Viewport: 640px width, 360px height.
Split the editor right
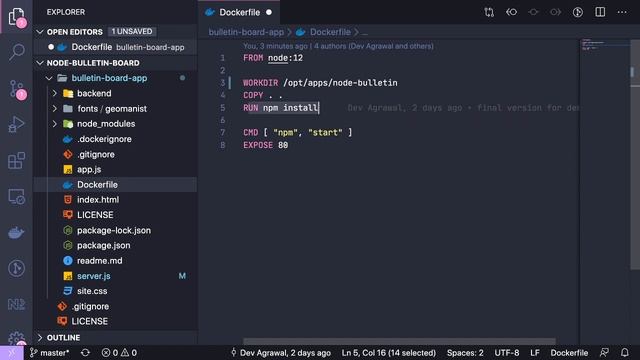tap(600, 12)
